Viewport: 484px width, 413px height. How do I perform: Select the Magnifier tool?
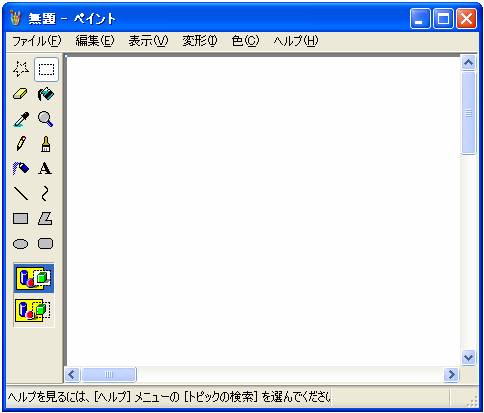[46, 119]
